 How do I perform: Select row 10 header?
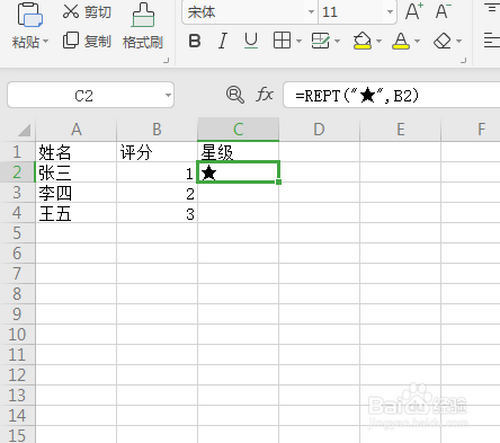[17, 334]
